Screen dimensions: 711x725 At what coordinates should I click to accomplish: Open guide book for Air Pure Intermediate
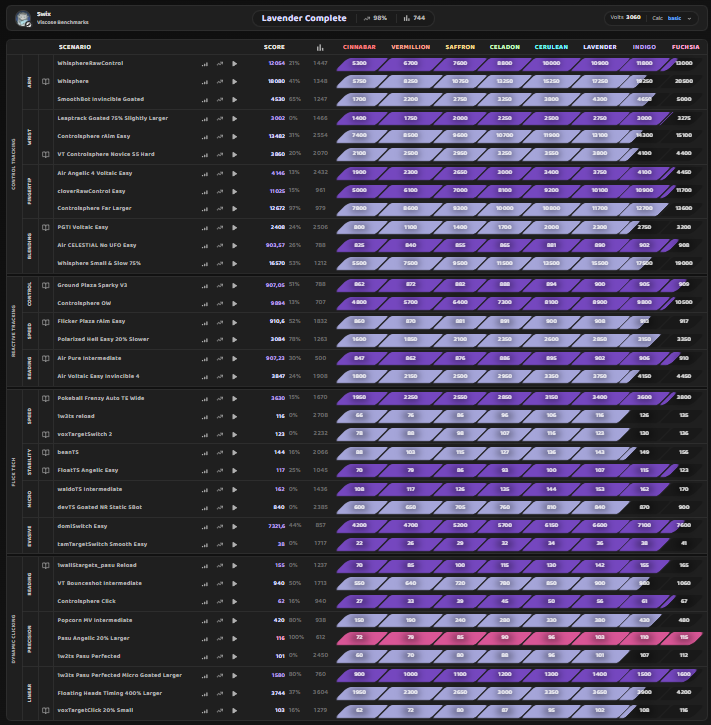pos(46,358)
